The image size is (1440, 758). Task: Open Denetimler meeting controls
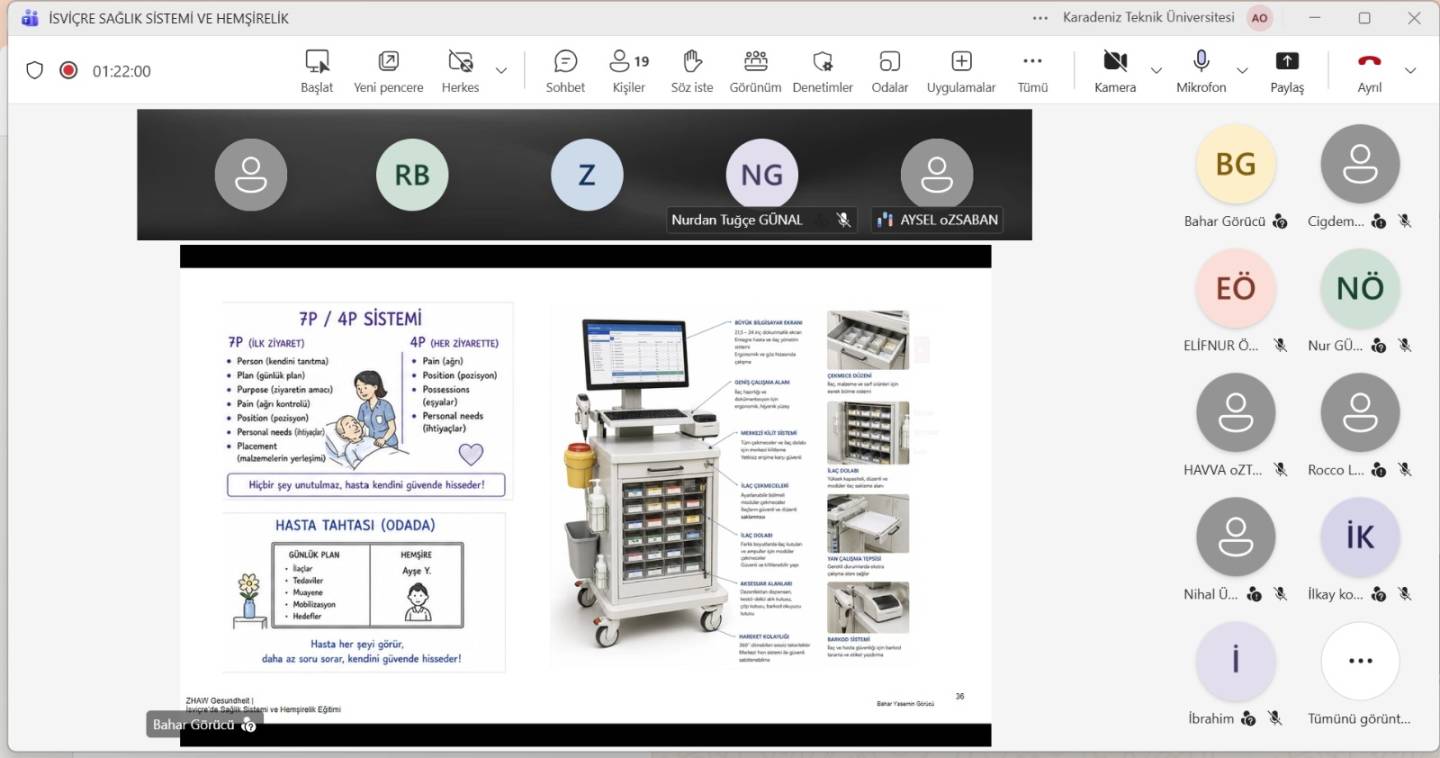point(822,70)
